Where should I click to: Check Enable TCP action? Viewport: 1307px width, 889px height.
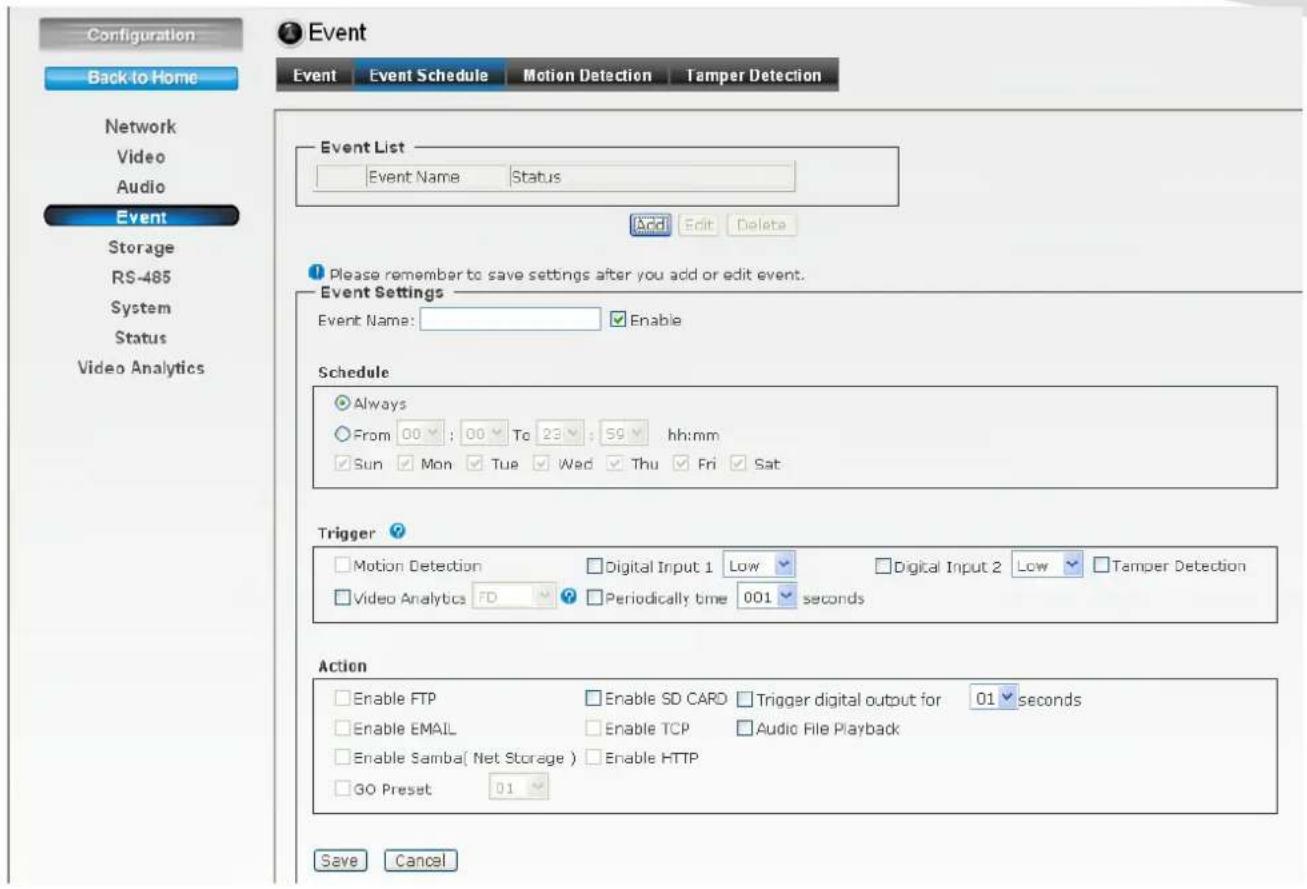[x=594, y=728]
